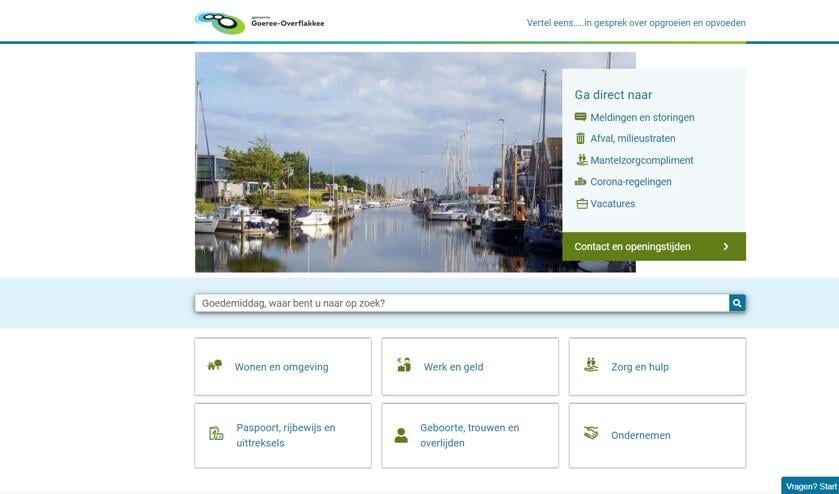View Corona-regelingen page
The image size is (839, 494).
pos(631,181)
